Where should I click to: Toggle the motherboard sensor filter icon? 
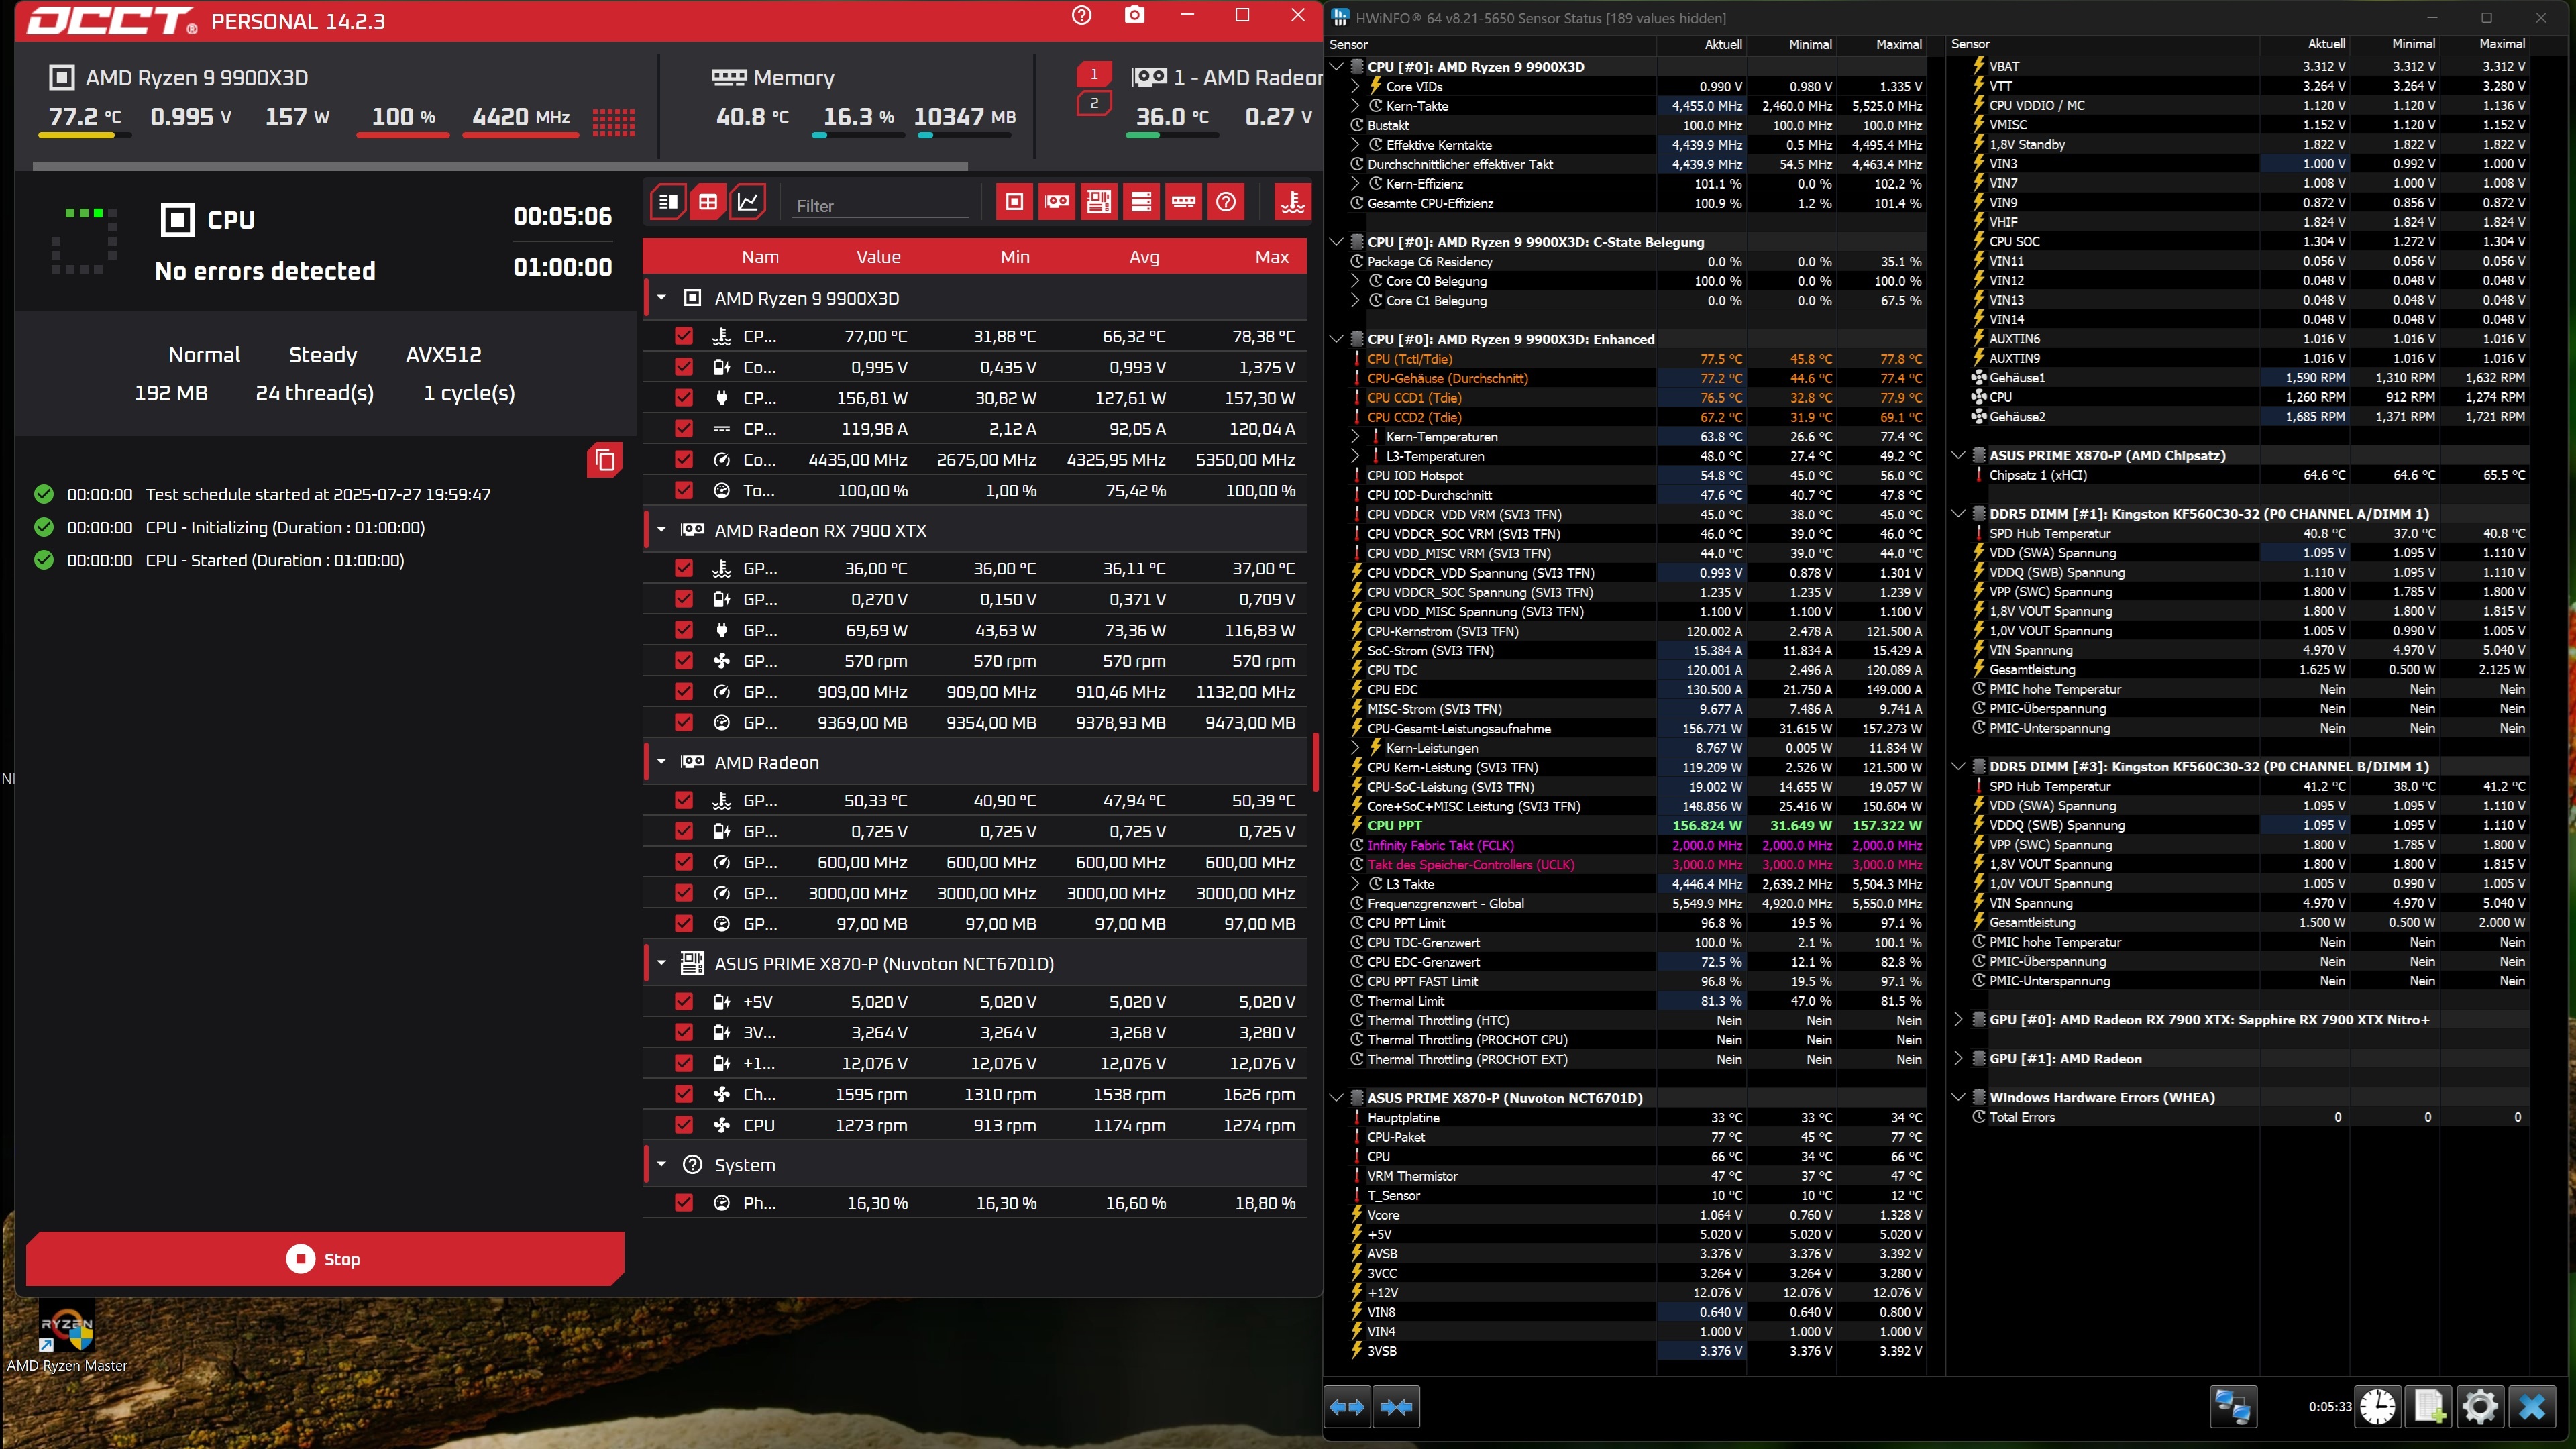point(1099,202)
